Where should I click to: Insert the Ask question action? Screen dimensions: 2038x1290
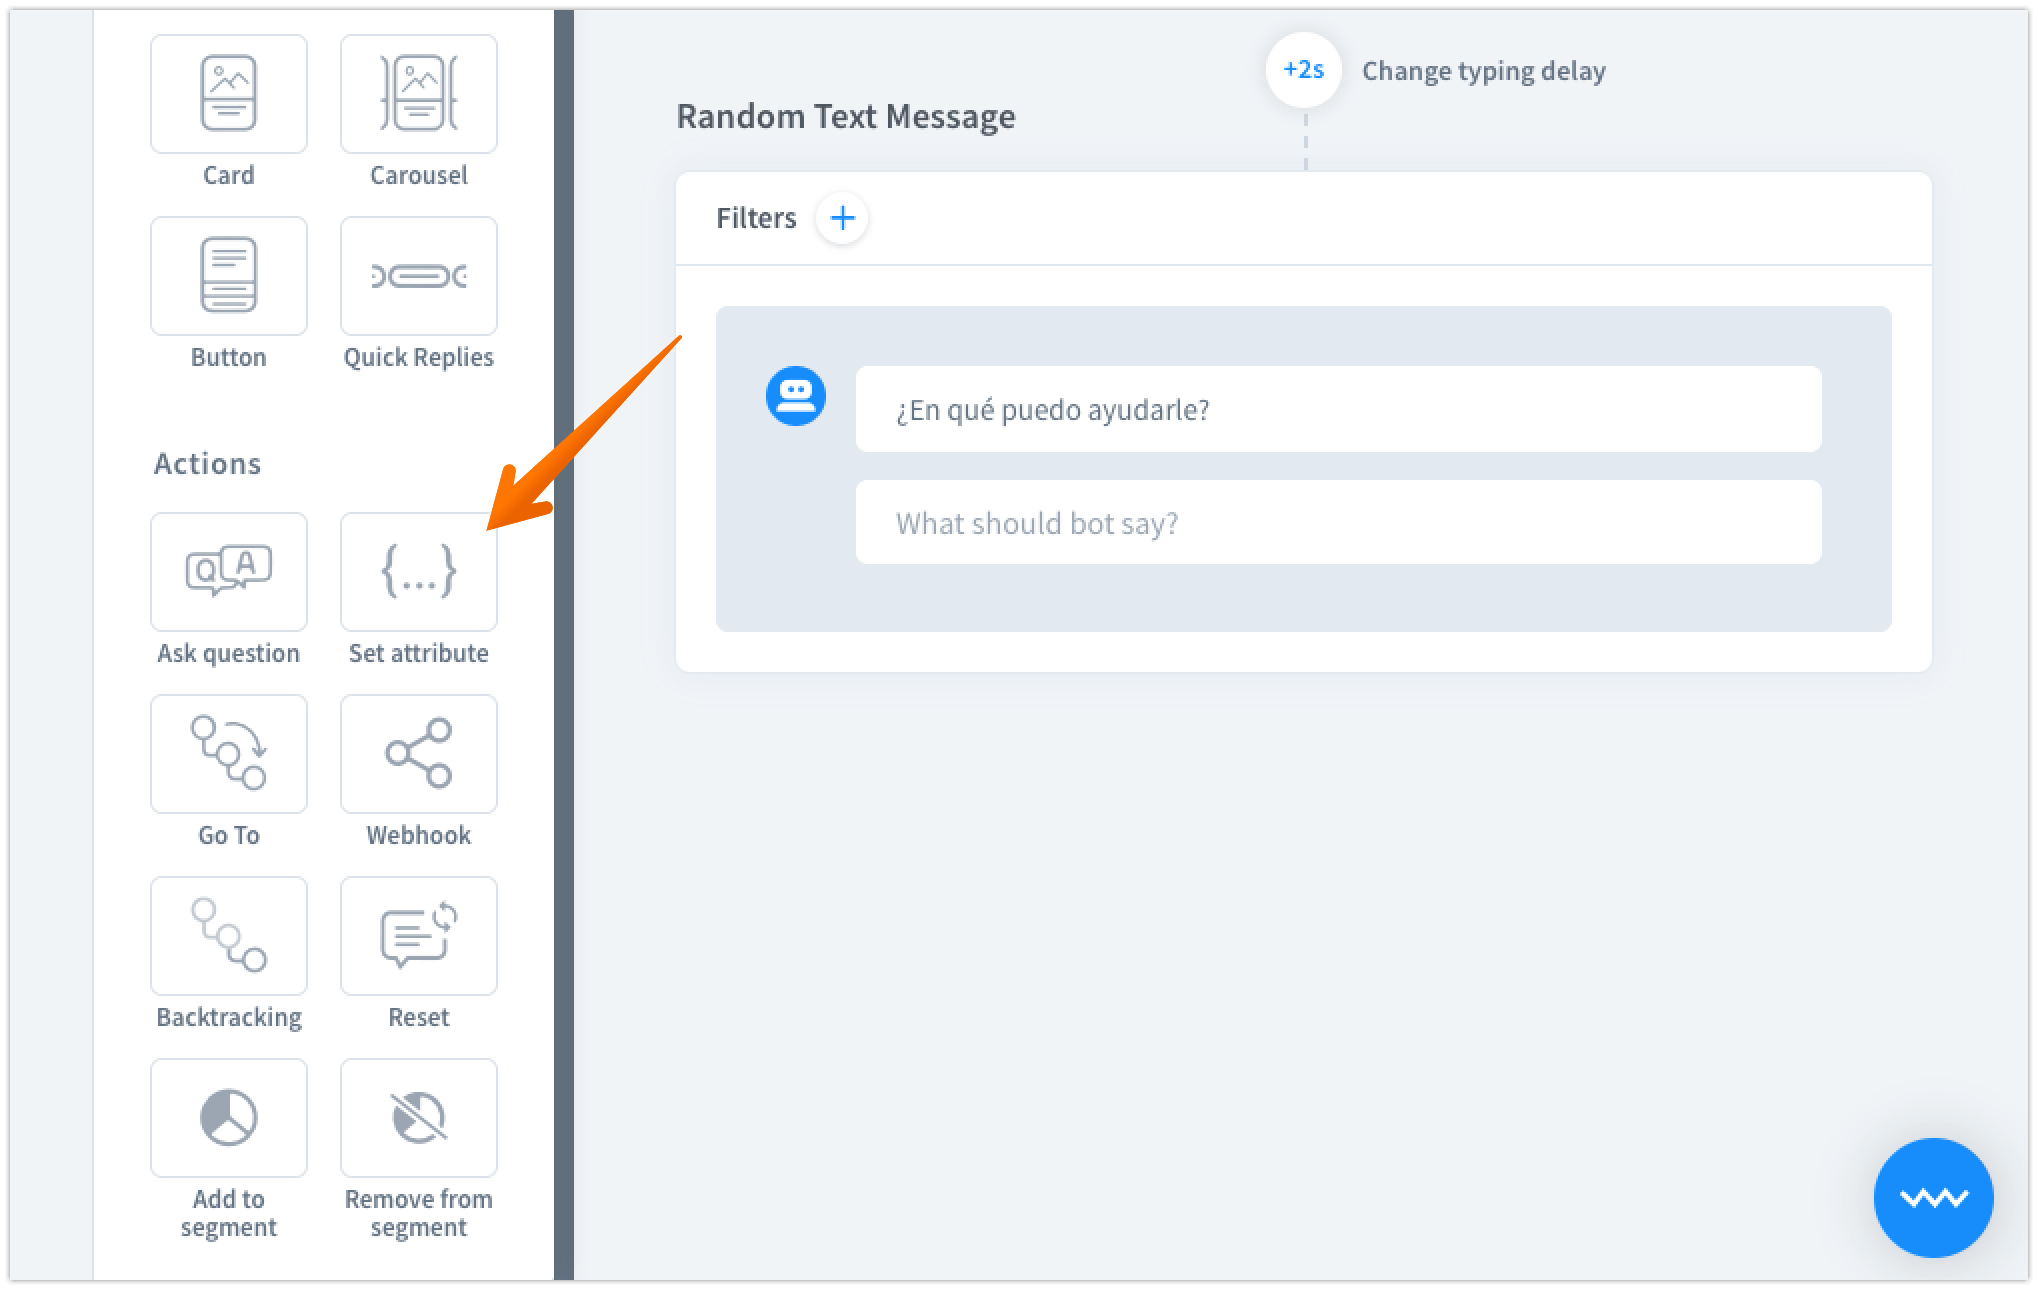pos(229,572)
